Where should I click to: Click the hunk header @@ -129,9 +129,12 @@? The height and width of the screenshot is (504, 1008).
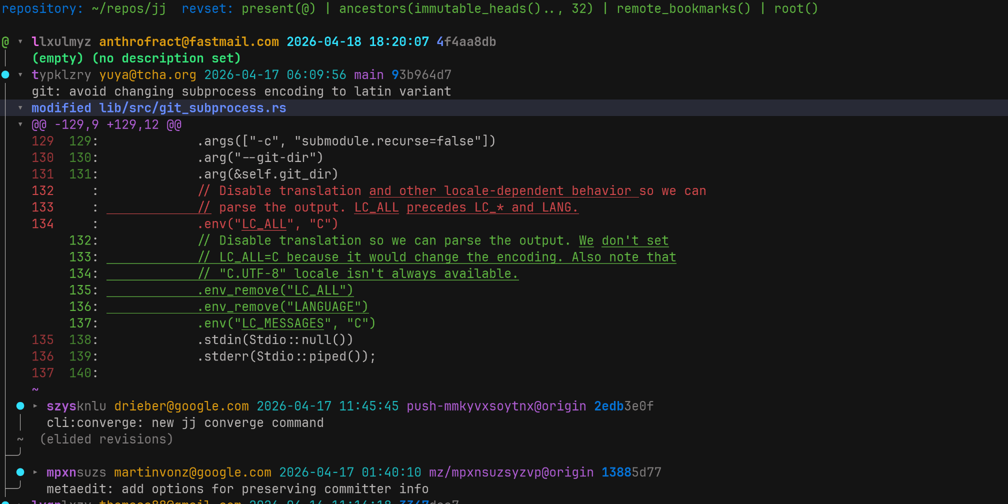(x=106, y=125)
